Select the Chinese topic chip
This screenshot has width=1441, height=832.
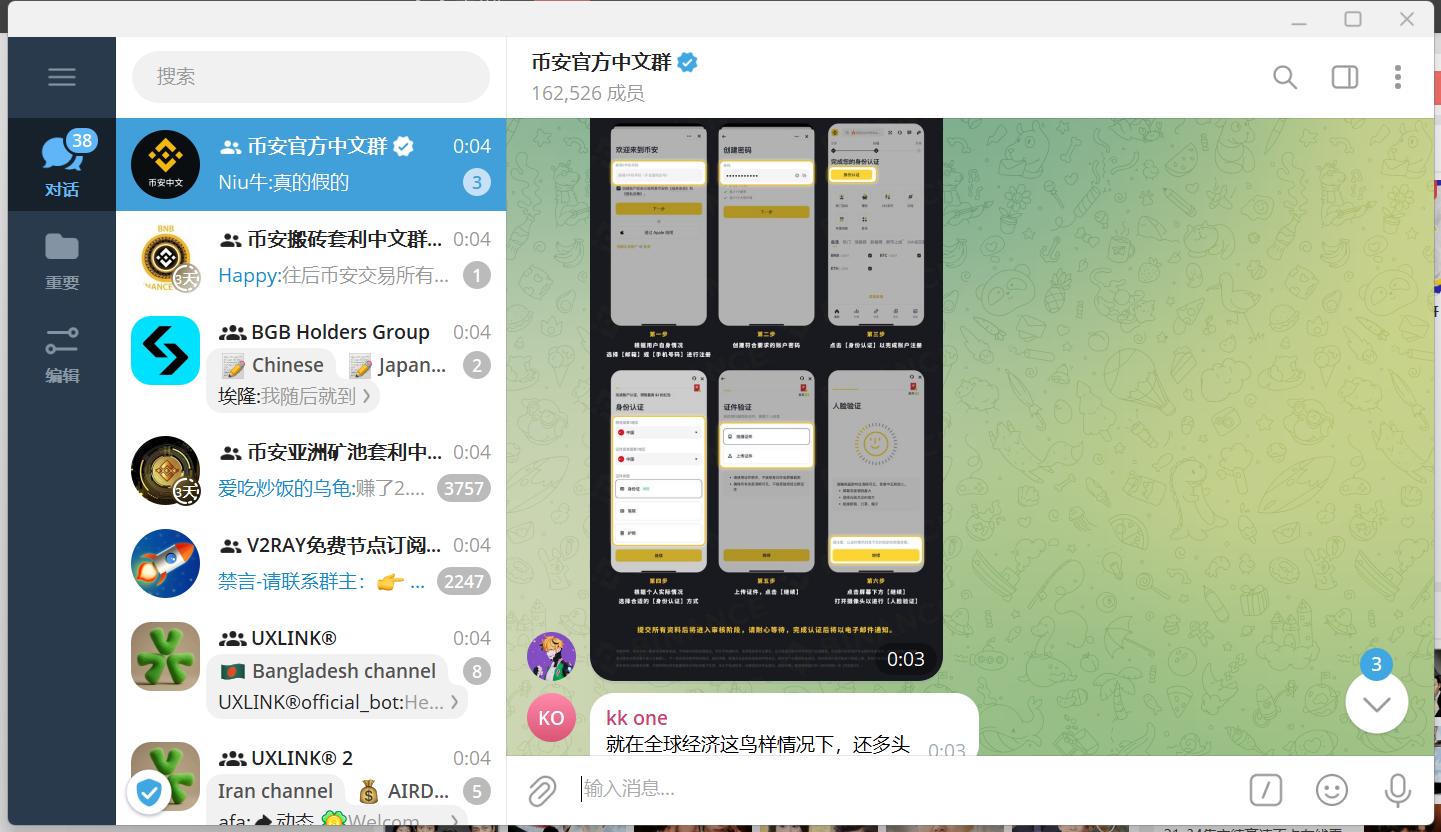[x=273, y=365]
